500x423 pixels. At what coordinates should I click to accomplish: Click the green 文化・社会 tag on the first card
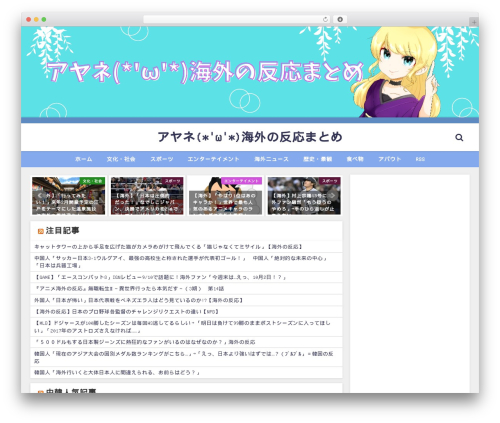[92, 181]
